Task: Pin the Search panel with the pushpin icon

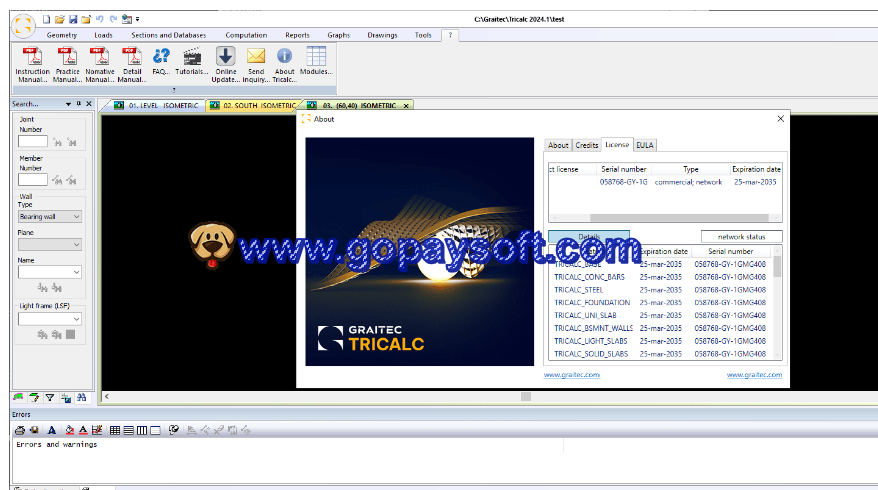Action: coord(78,104)
